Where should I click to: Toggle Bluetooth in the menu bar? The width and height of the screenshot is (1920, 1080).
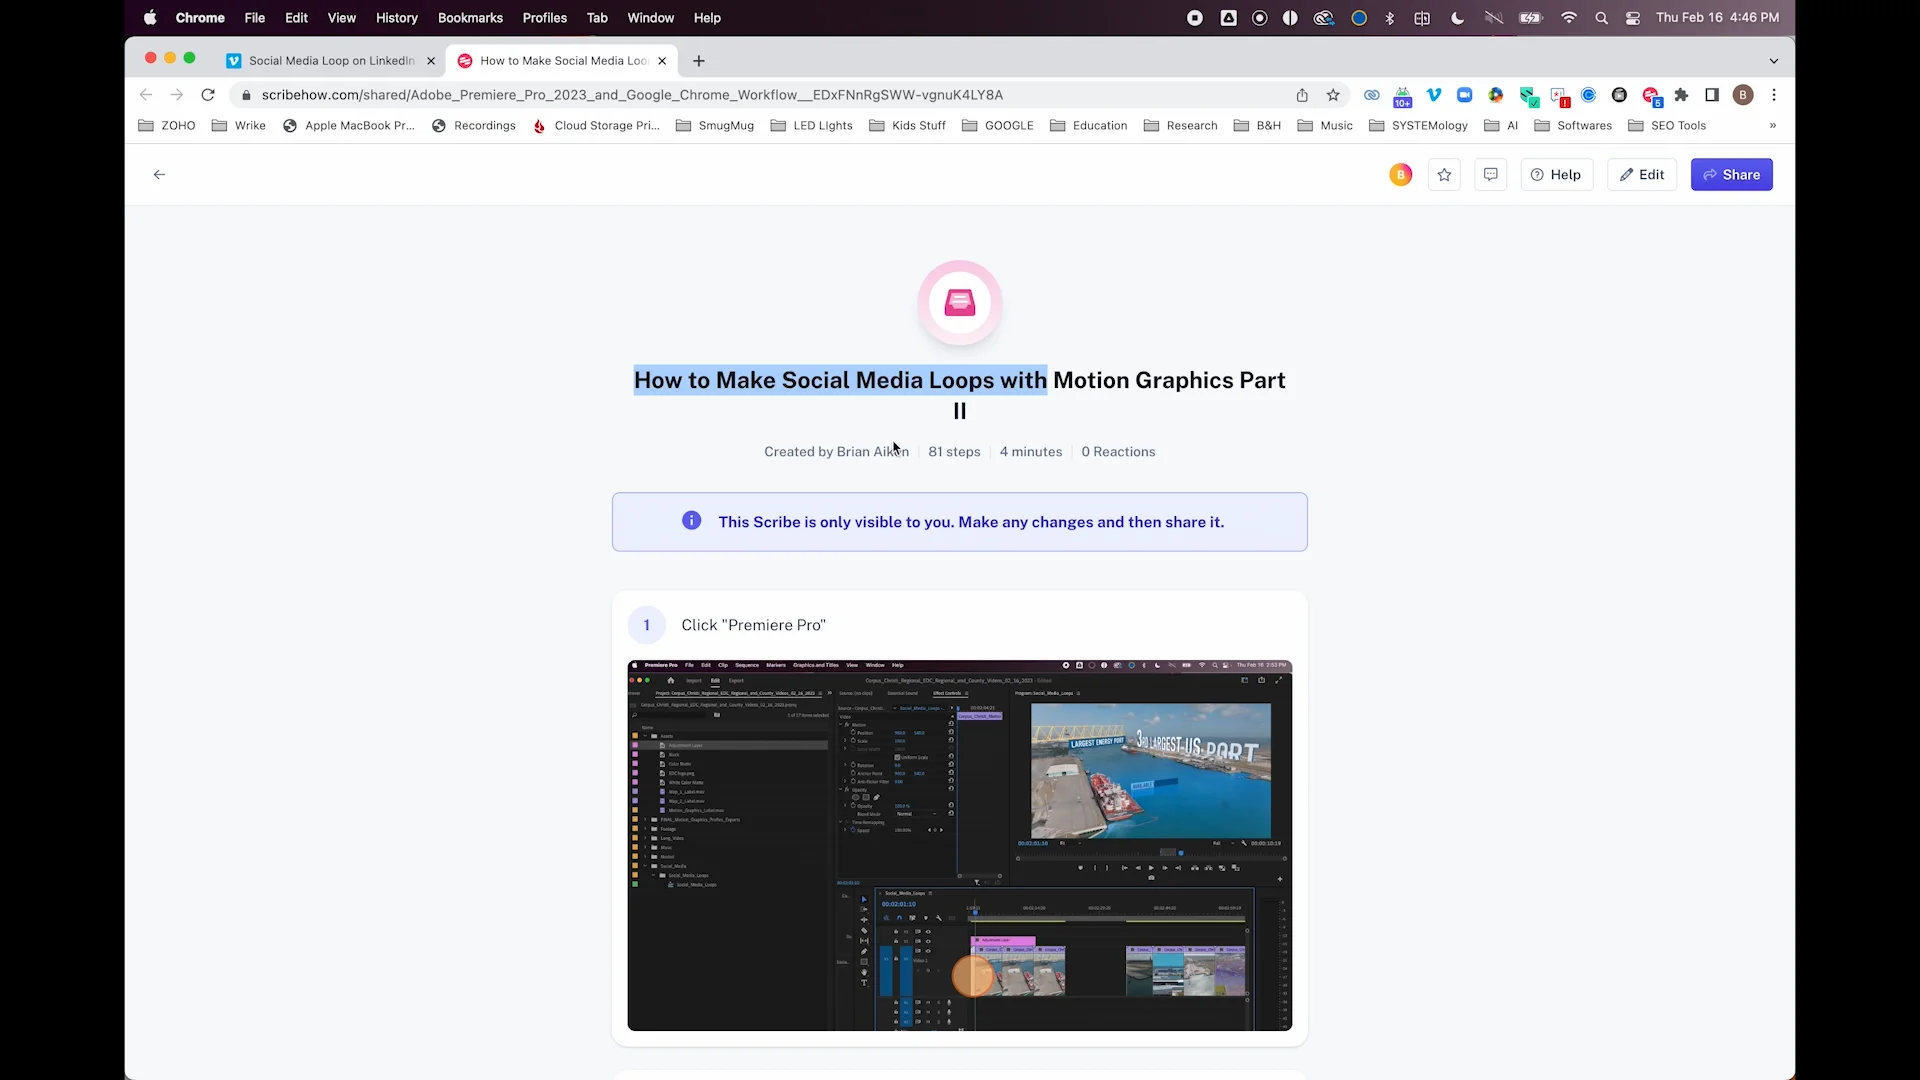pos(1390,18)
